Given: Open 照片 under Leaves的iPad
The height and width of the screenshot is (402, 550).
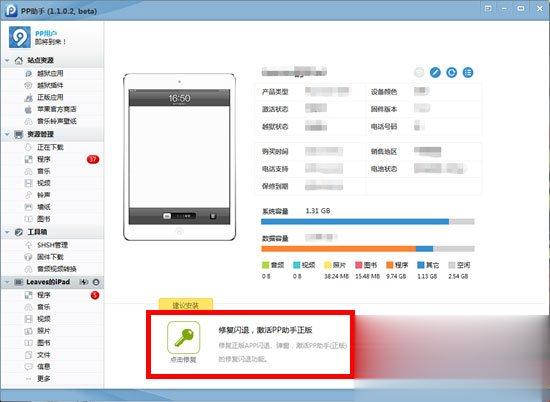Looking at the screenshot, I should [x=44, y=331].
